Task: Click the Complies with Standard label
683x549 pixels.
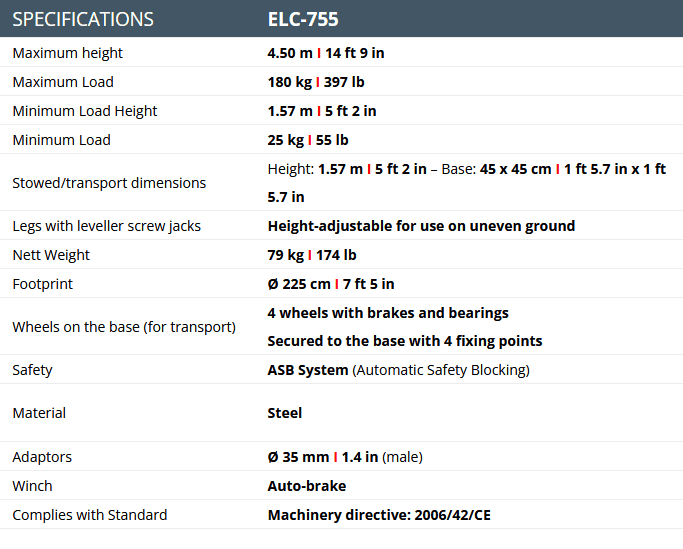Action: (90, 515)
